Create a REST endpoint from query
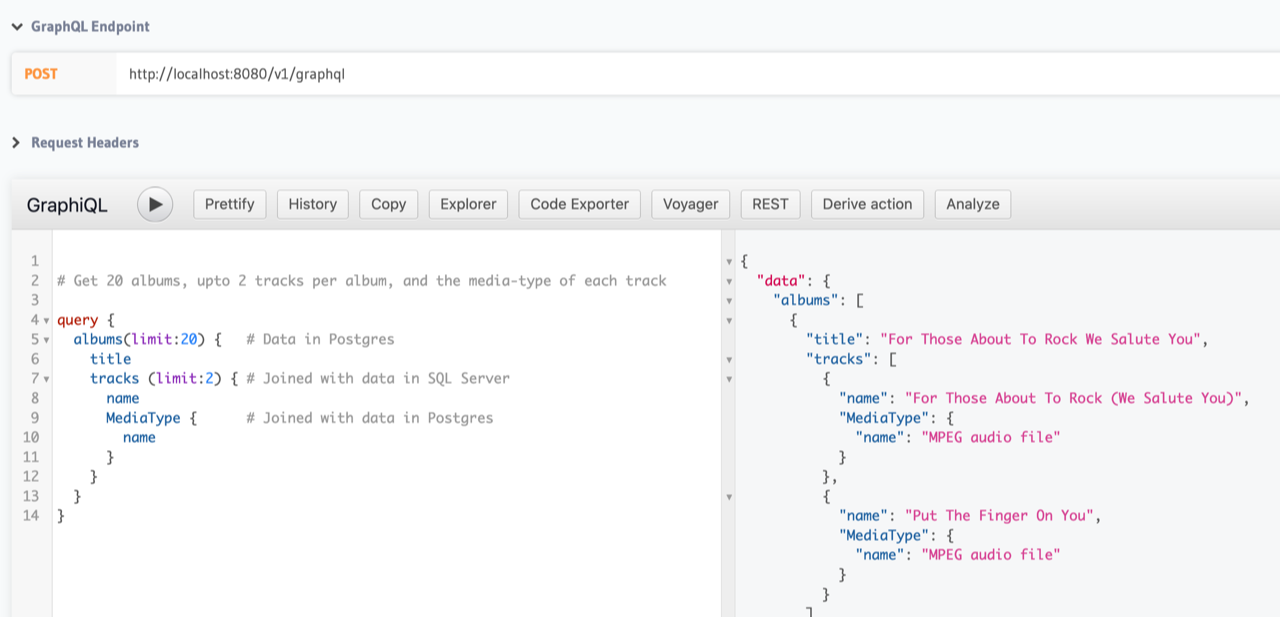The width and height of the screenshot is (1280, 617). (x=770, y=204)
